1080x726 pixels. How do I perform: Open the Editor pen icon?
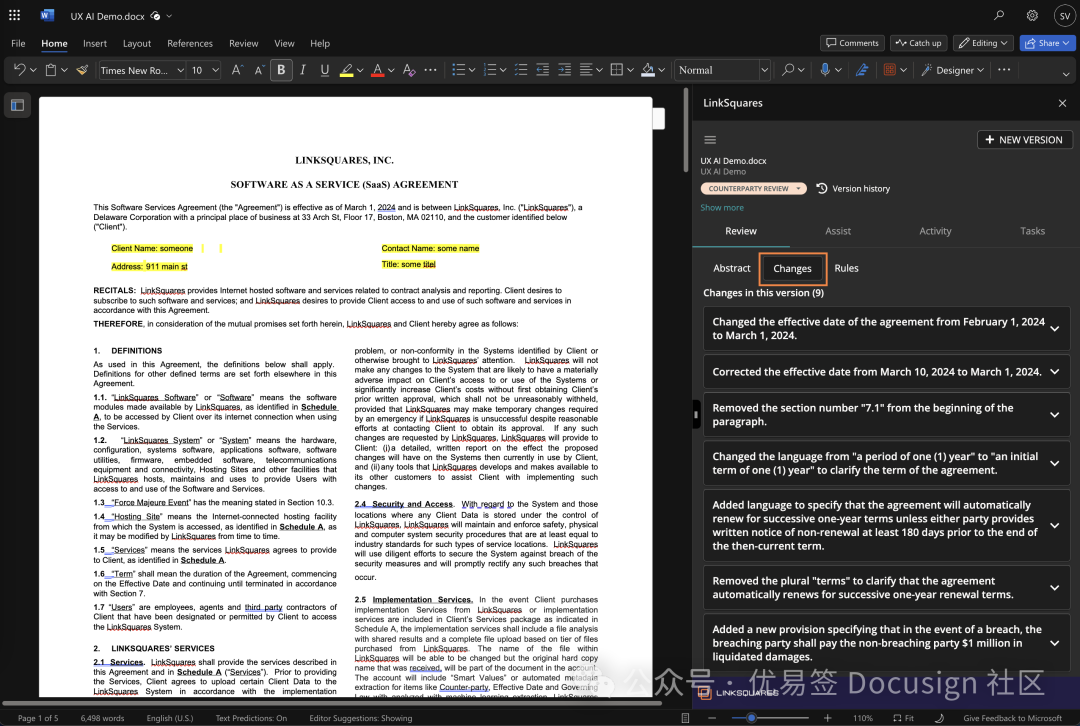click(x=862, y=70)
